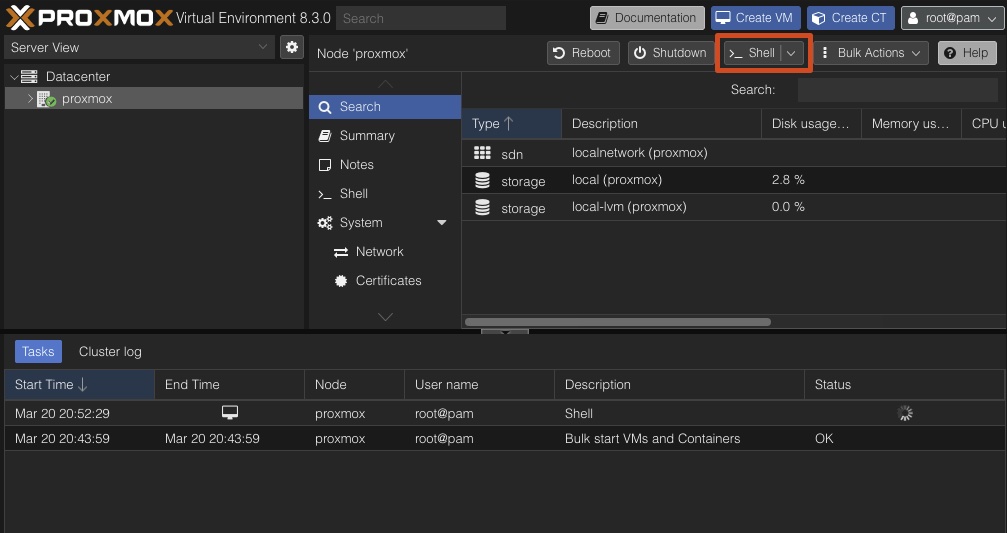The image size is (1007, 533).
Task: Click the spinning status indicator for Shell task
Action: coord(905,413)
